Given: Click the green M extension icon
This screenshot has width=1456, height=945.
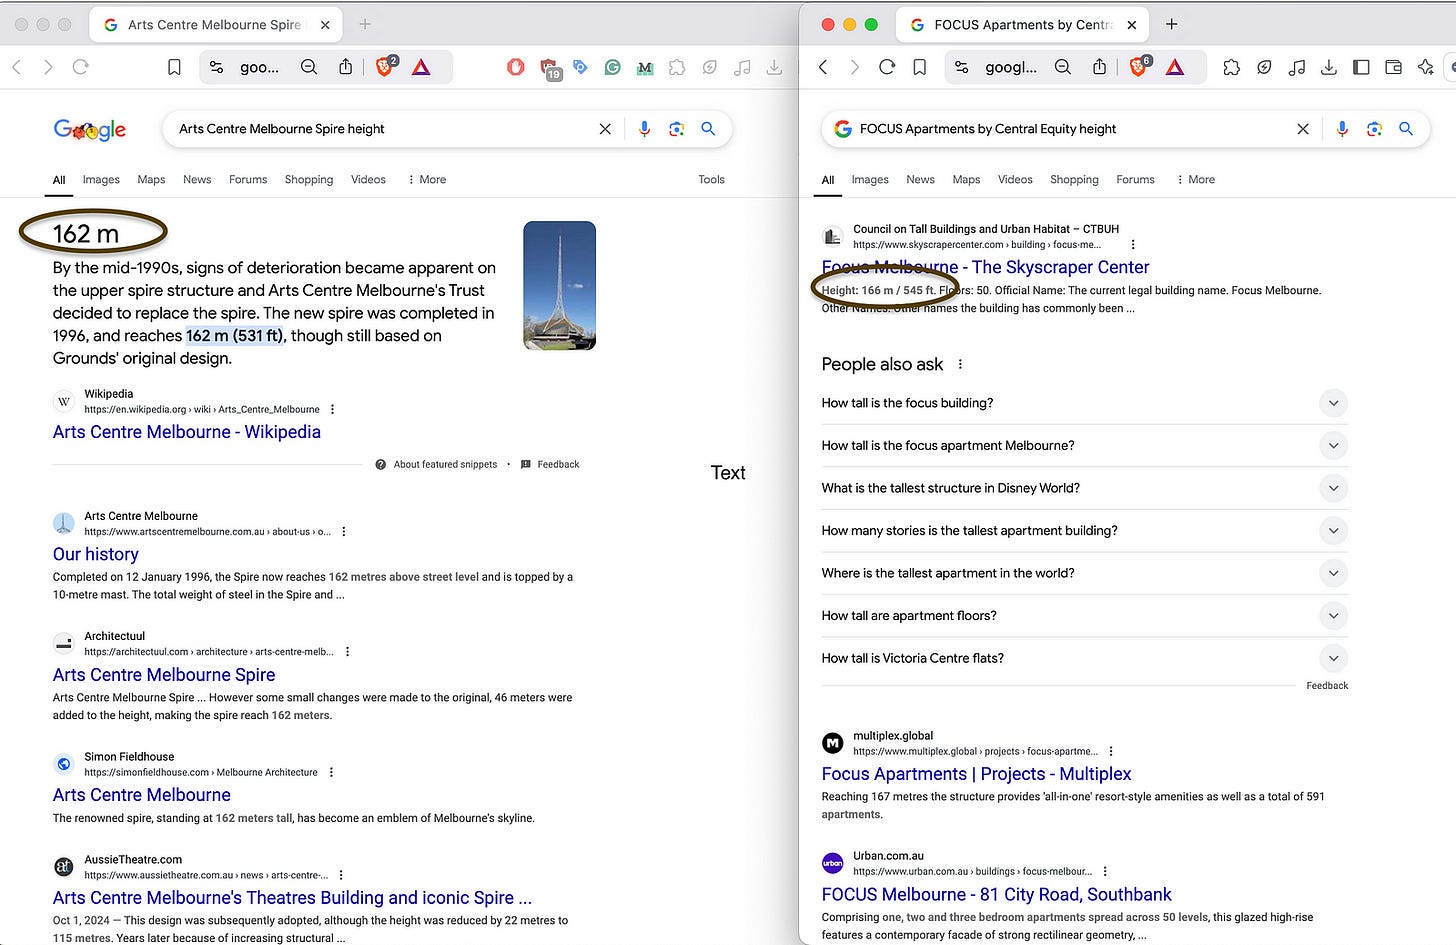Looking at the screenshot, I should (645, 67).
